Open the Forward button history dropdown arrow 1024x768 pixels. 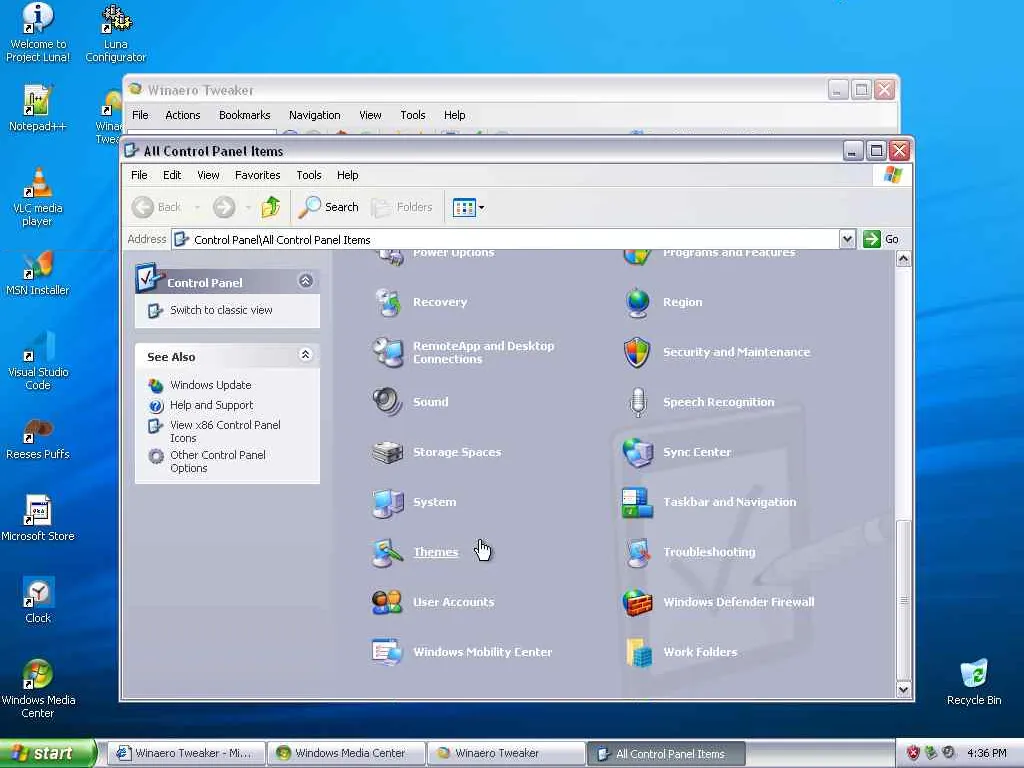(248, 208)
